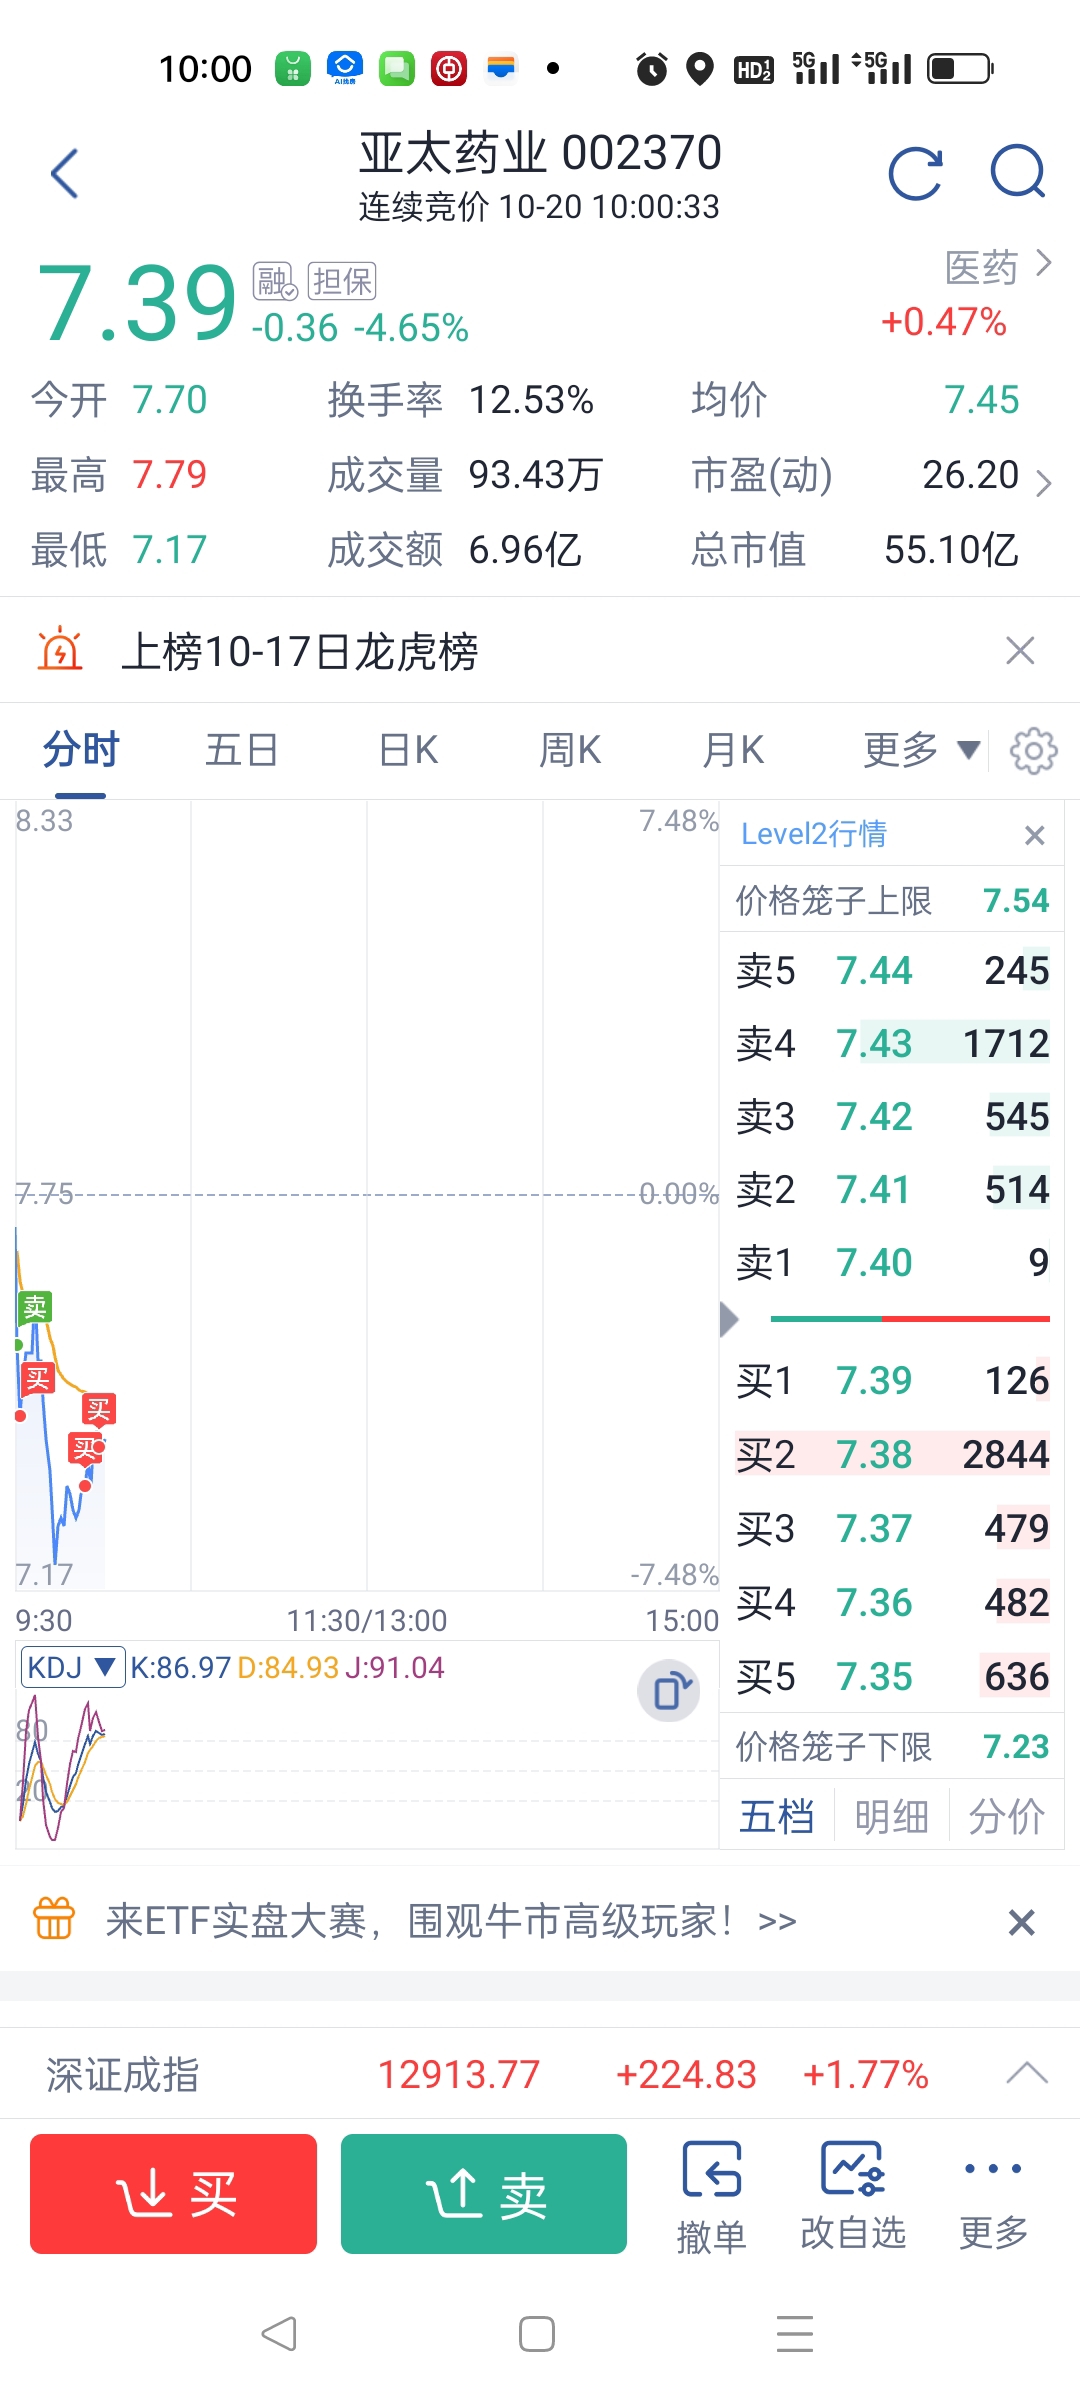The height and width of the screenshot is (2400, 1080).
Task: Dismiss the 龙虎榜 notification banner
Action: coord(1019,651)
